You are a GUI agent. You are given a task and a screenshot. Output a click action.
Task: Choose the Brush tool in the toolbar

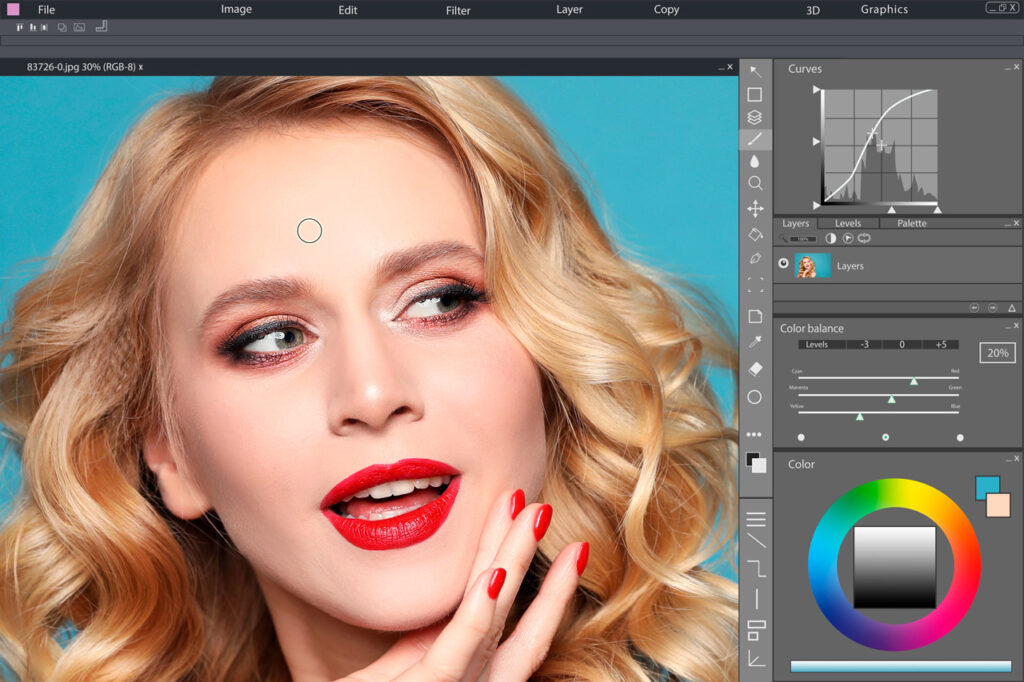[755, 139]
